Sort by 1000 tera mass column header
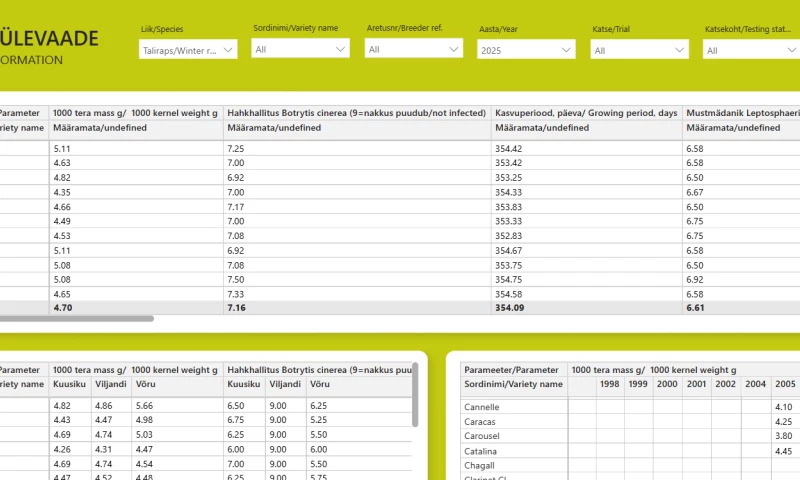 click(x=135, y=113)
